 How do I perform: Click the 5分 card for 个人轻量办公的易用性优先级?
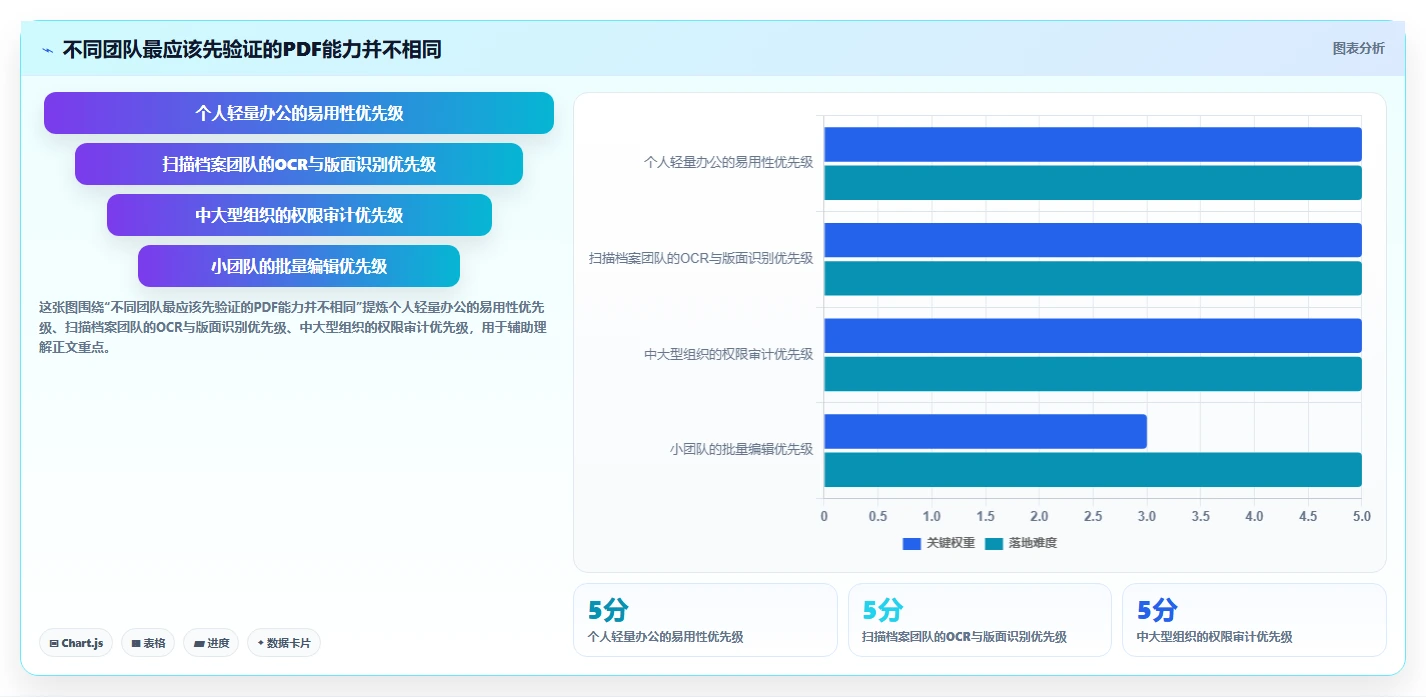pos(705,620)
